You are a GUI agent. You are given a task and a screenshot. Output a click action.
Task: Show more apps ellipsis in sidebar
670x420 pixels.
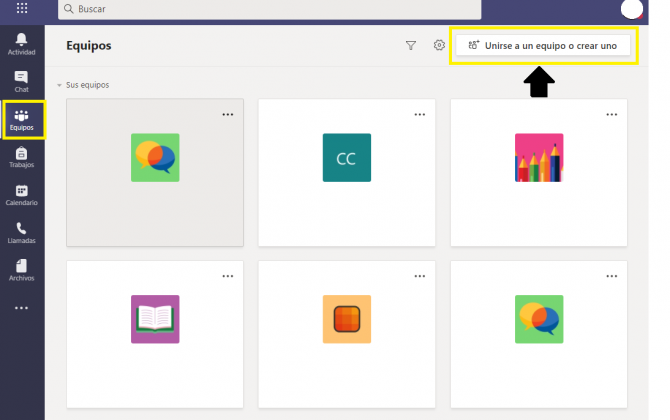(21, 308)
